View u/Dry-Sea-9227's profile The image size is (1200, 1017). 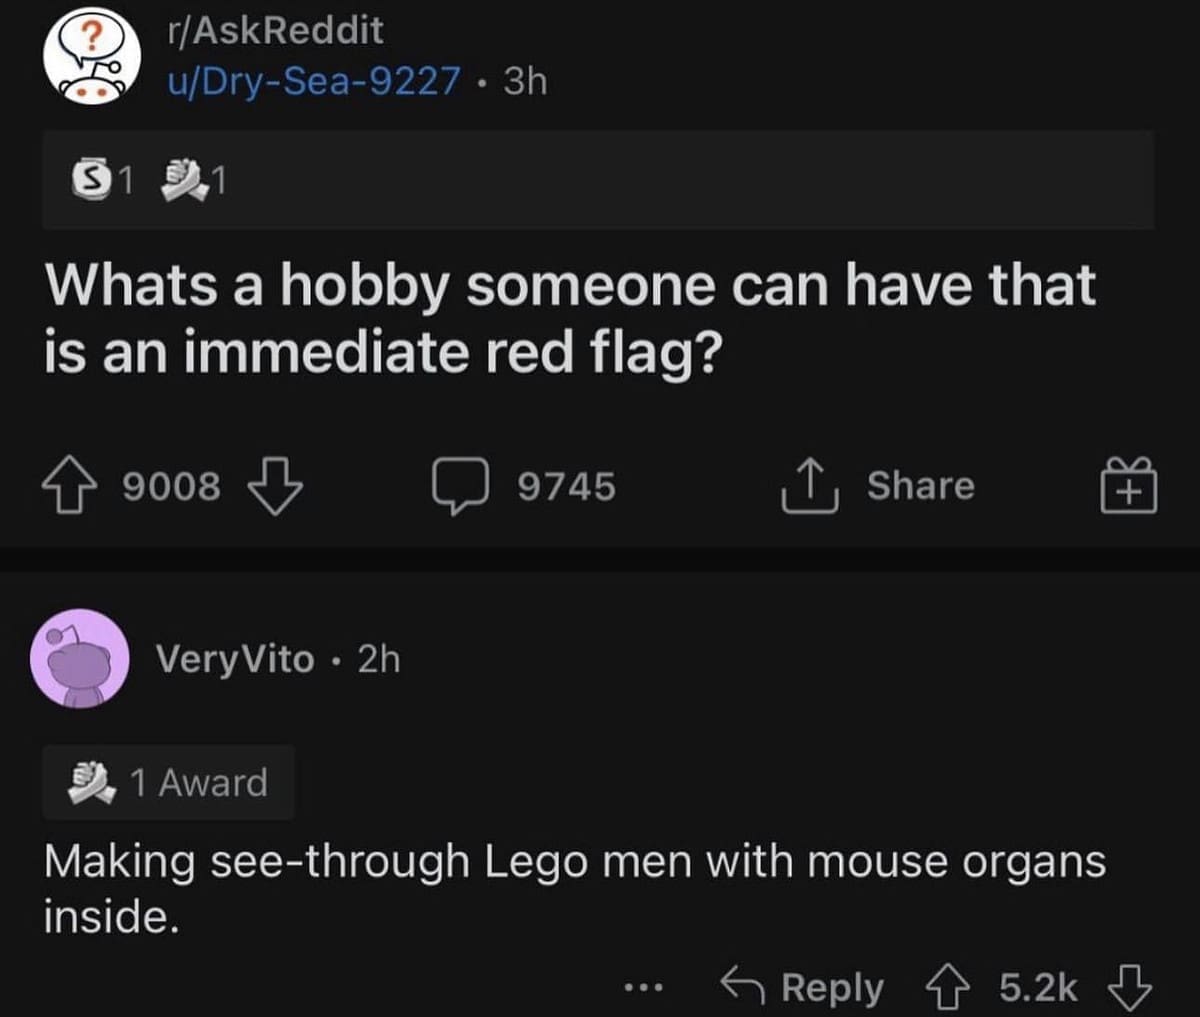pos(313,81)
